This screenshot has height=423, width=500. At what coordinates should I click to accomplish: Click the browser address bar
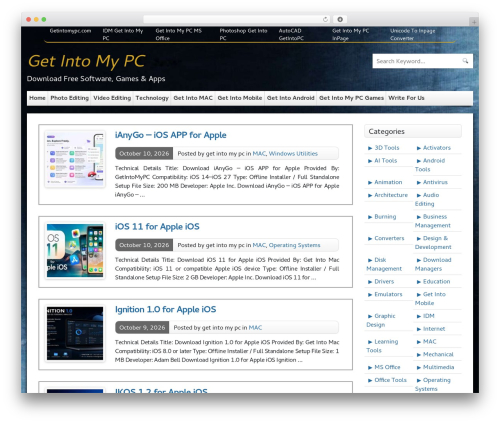click(x=237, y=19)
